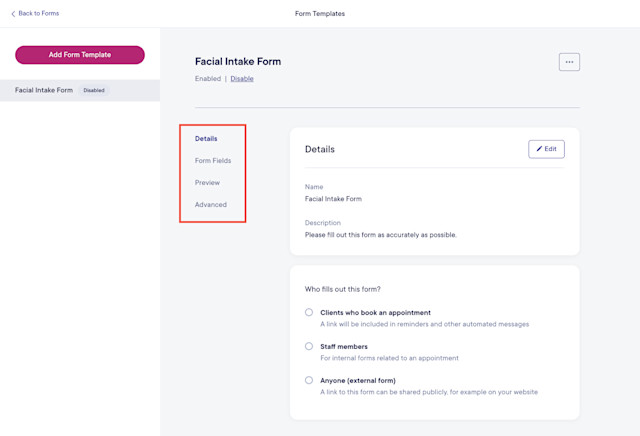Click the Disabled badge in sidebar
This screenshot has width=640, height=436.
(94, 90)
